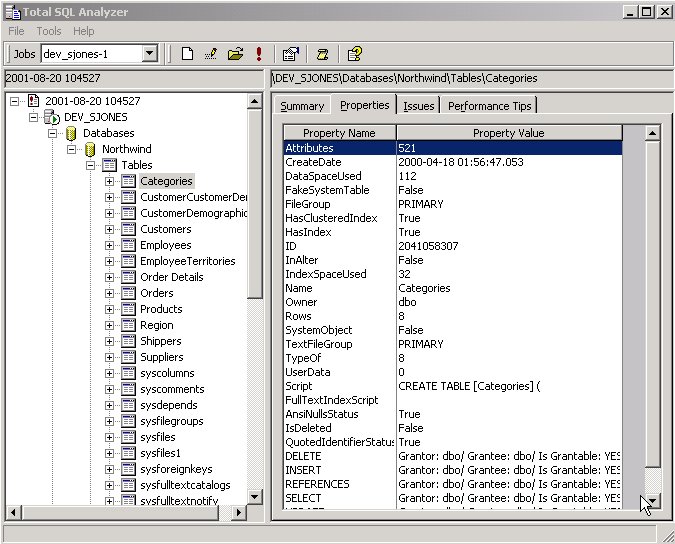Click the yellow scroll toolbar icon
This screenshot has width=675, height=544.
click(322, 54)
